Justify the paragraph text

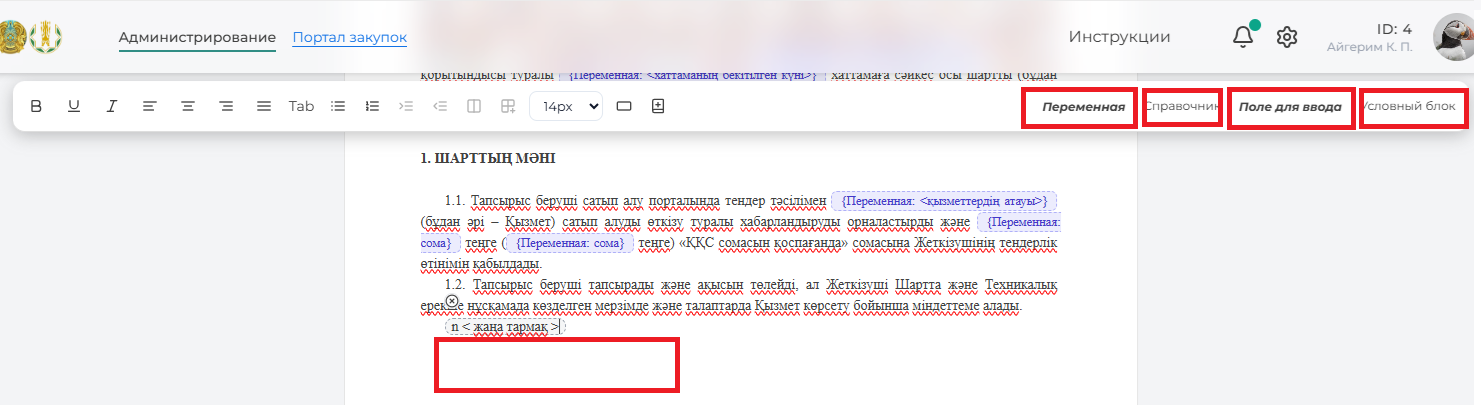pyautogui.click(x=263, y=106)
